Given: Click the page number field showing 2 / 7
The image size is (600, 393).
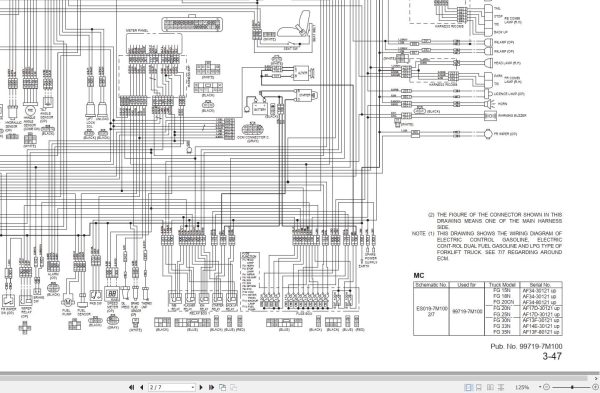Looking at the screenshot, I should pos(172,387).
